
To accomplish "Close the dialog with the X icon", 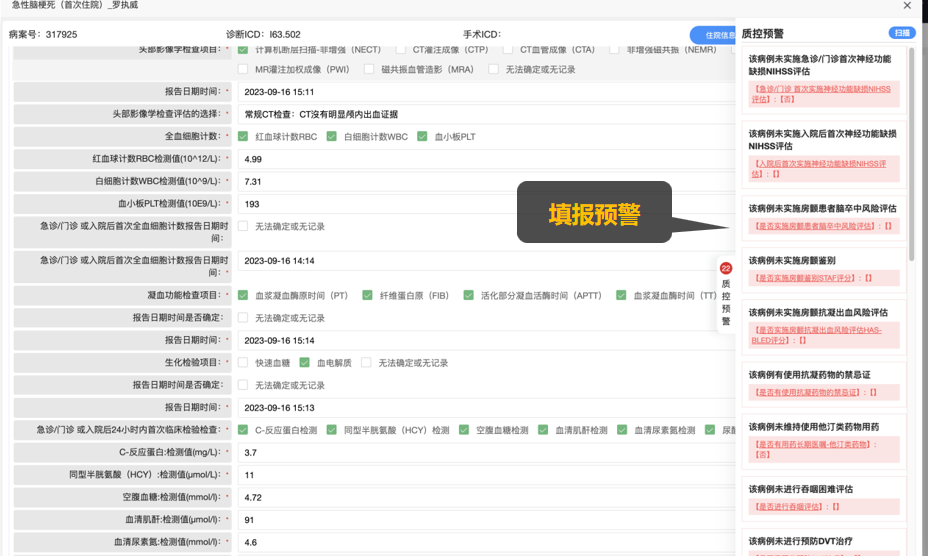I will coord(907,6).
